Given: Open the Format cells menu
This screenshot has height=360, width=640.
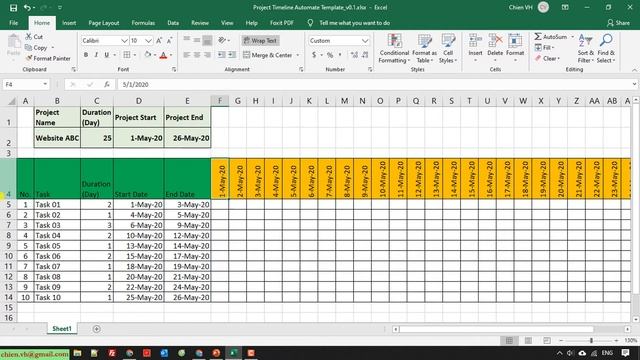Looking at the screenshot, I should click(x=515, y=49).
